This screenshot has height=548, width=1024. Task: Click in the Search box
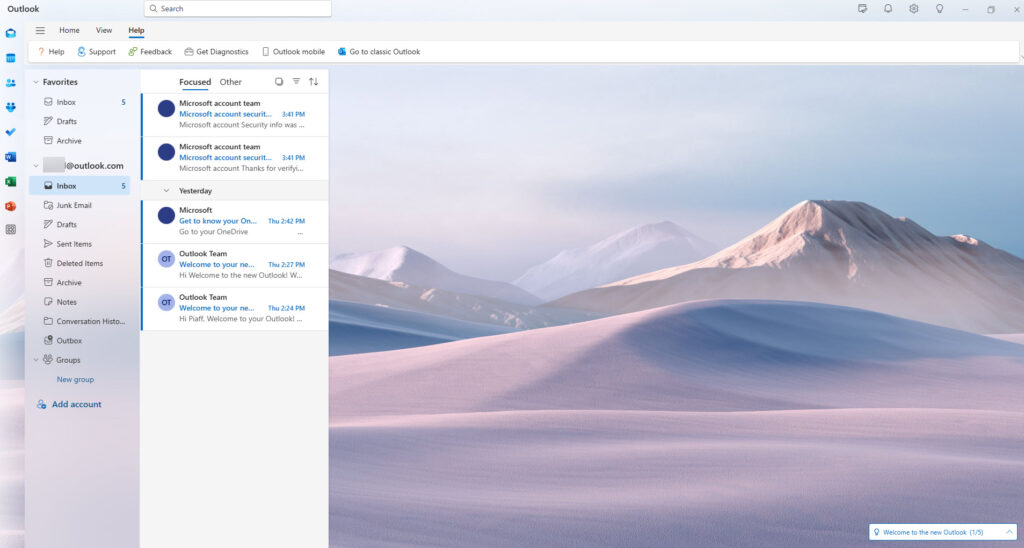pos(238,8)
